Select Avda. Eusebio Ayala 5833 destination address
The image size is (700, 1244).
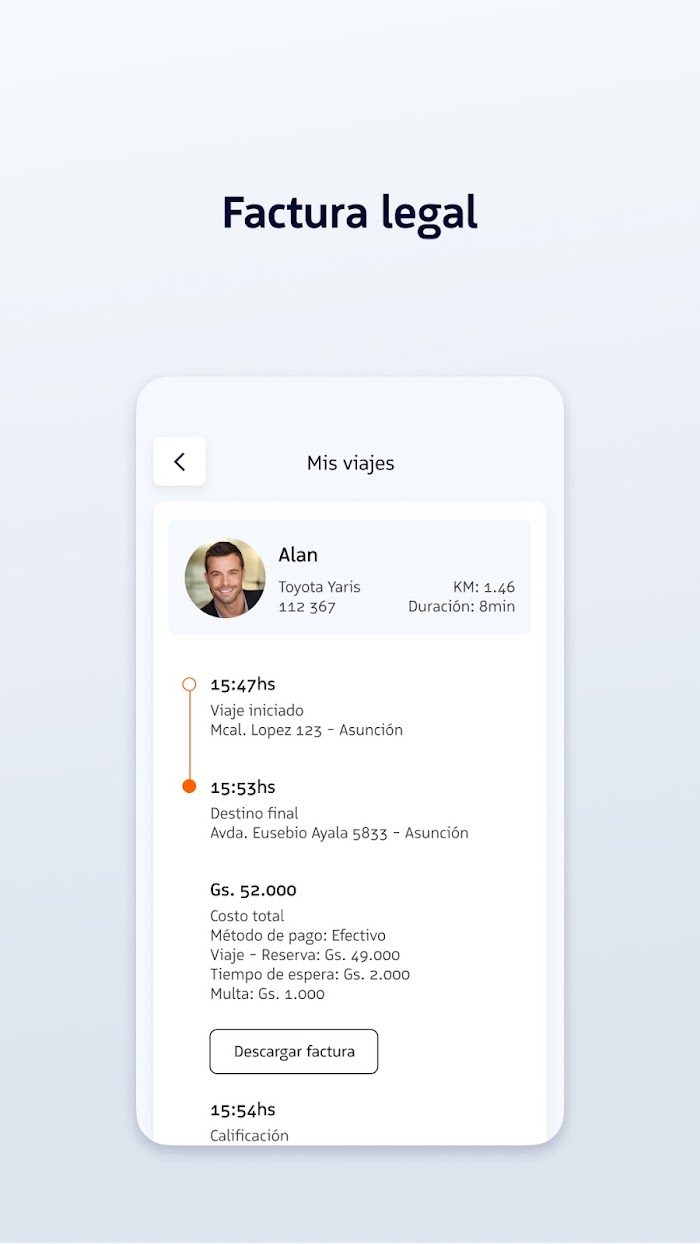pyautogui.click(x=339, y=833)
